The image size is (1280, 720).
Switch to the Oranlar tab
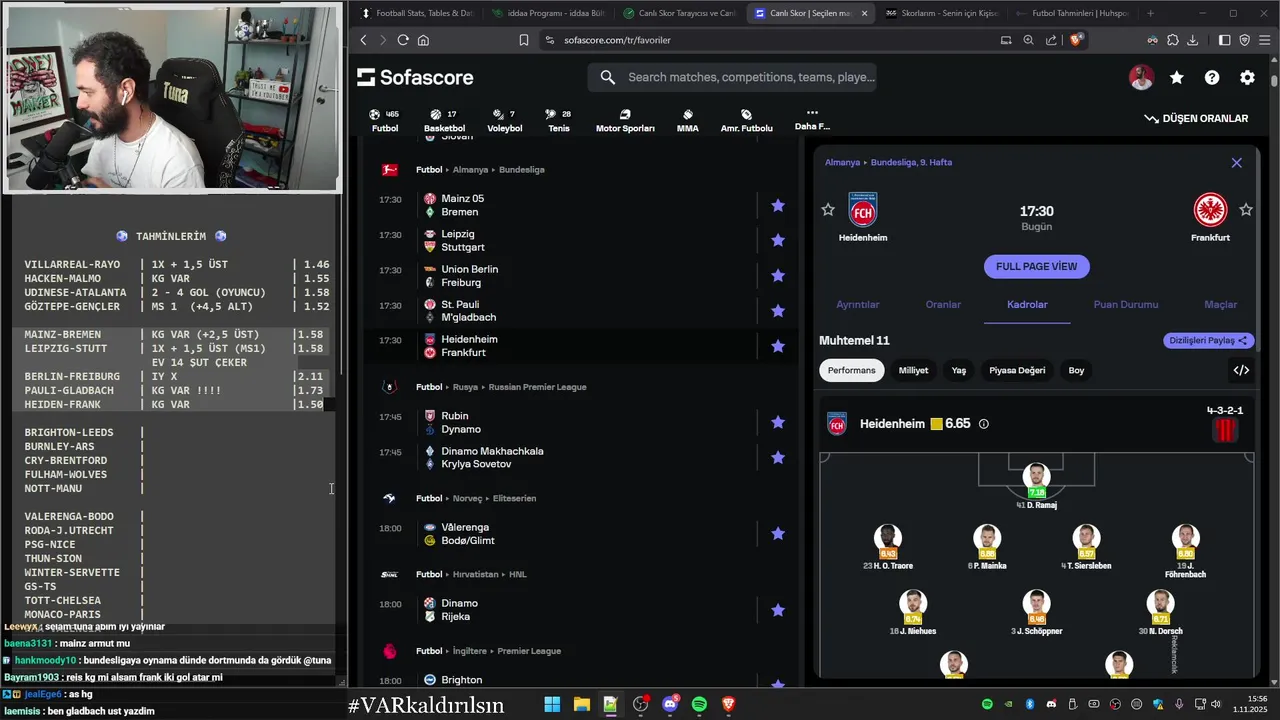tap(943, 304)
